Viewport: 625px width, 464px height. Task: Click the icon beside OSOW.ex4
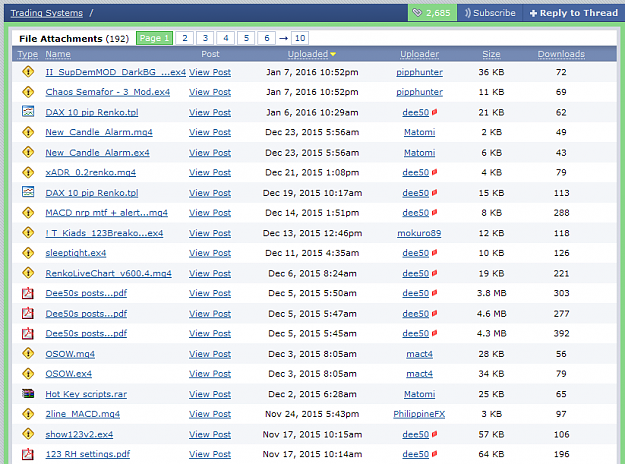click(28, 374)
